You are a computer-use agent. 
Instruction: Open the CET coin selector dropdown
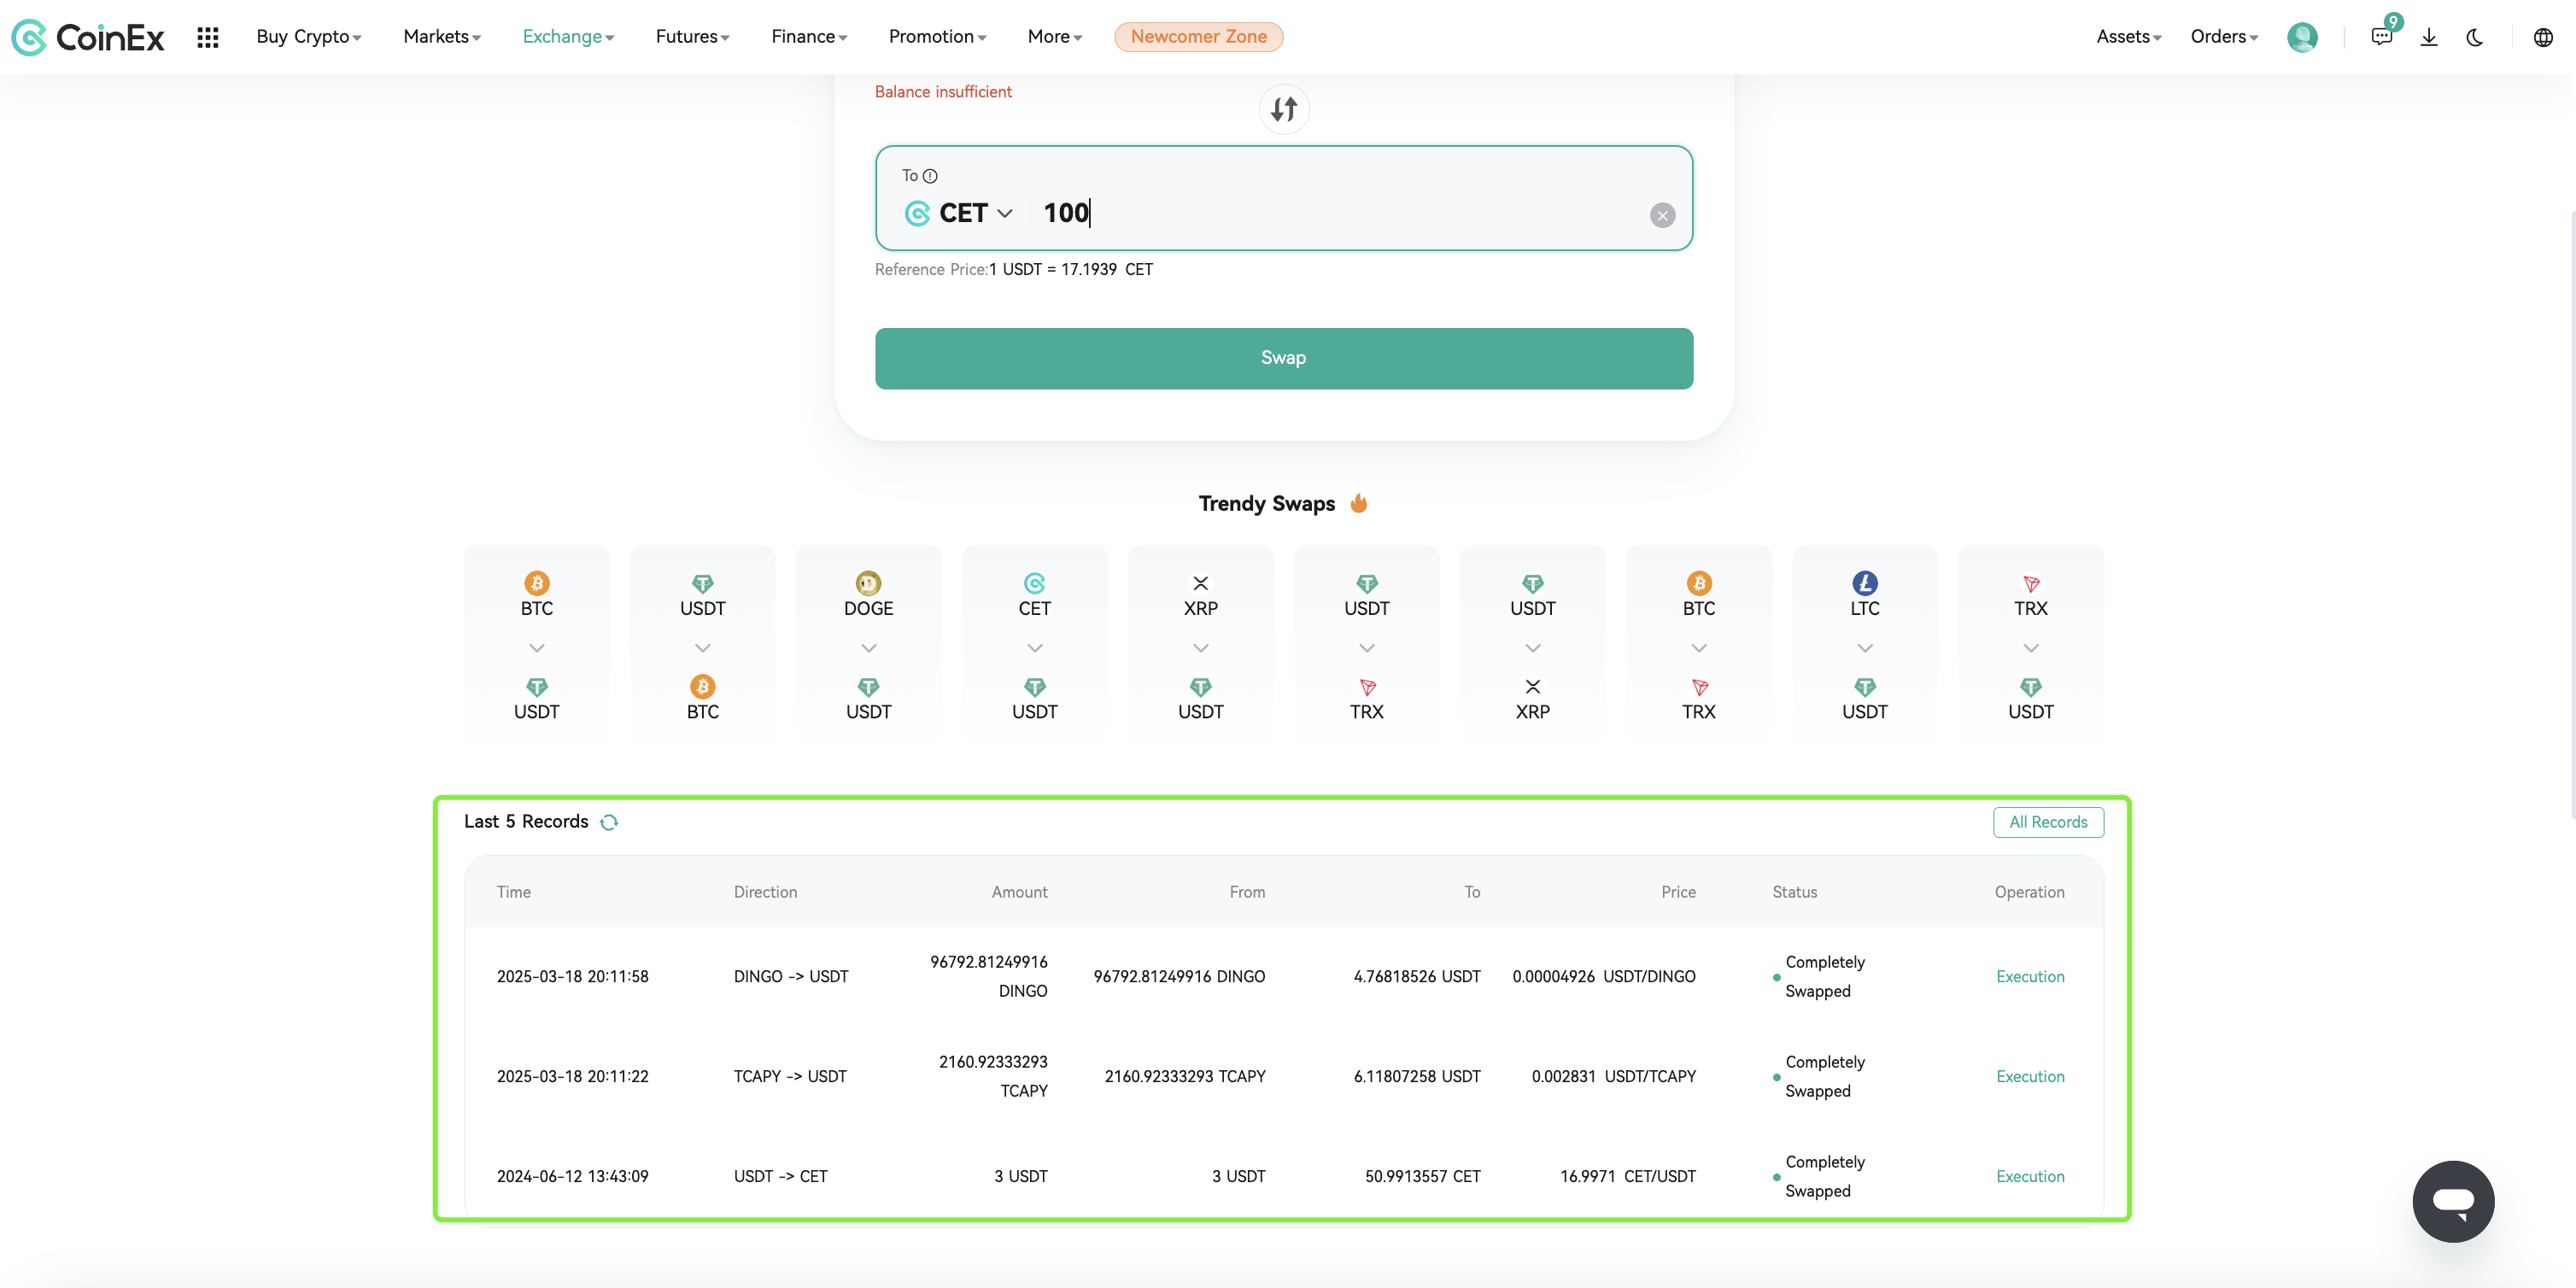[959, 213]
